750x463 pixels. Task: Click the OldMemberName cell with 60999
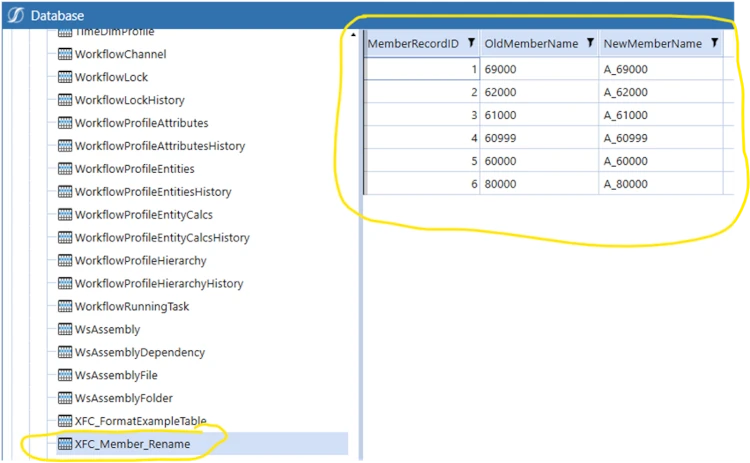[x=504, y=138]
